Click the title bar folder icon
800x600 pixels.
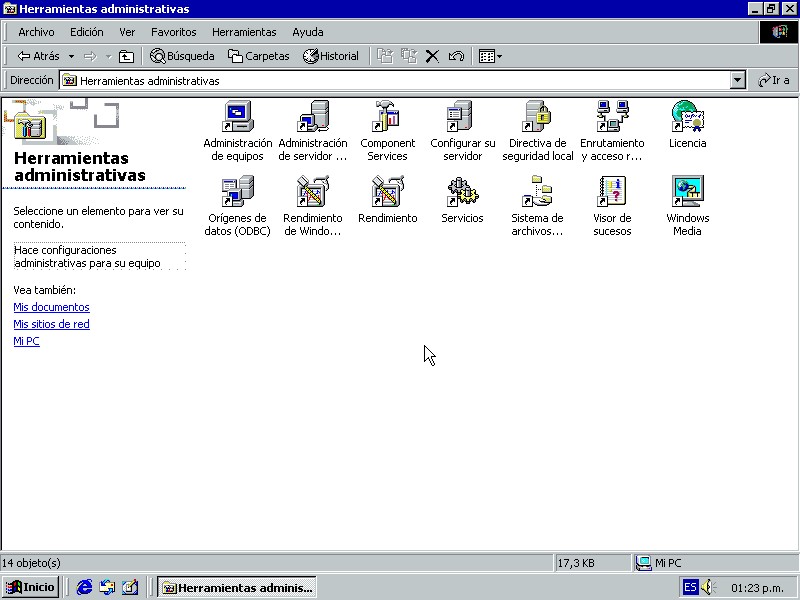pyautogui.click(x=10, y=9)
